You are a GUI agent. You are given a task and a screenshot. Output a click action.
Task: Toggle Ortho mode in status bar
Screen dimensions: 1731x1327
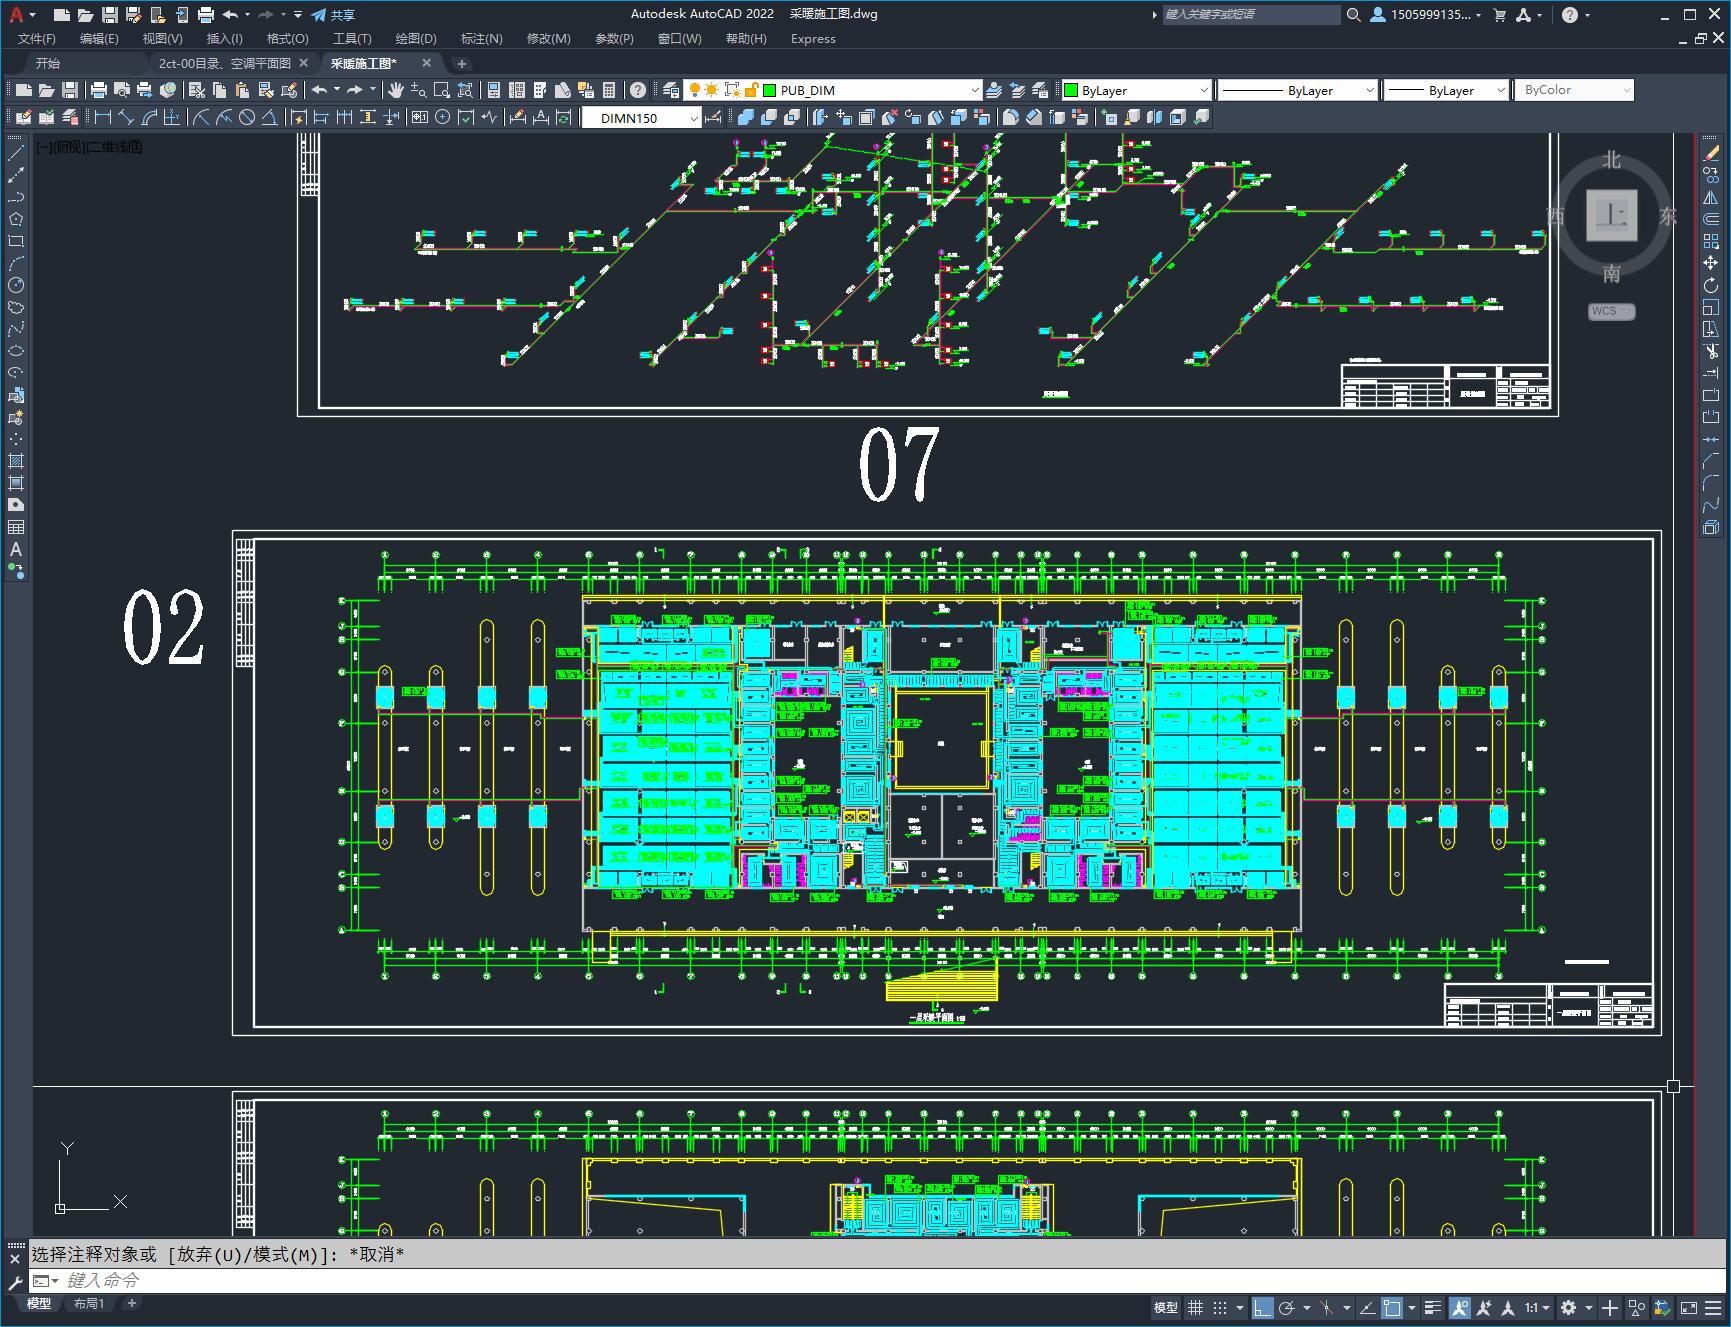coord(1262,1308)
